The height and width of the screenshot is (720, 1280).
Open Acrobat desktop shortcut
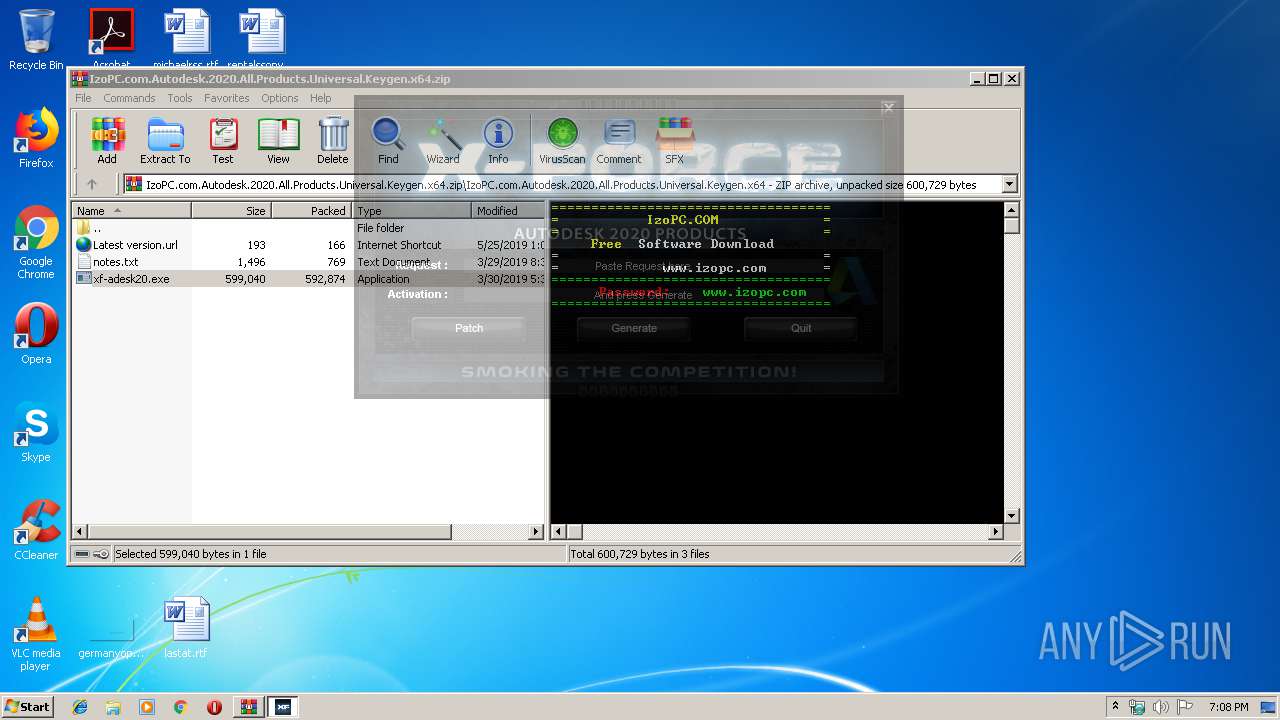(111, 38)
